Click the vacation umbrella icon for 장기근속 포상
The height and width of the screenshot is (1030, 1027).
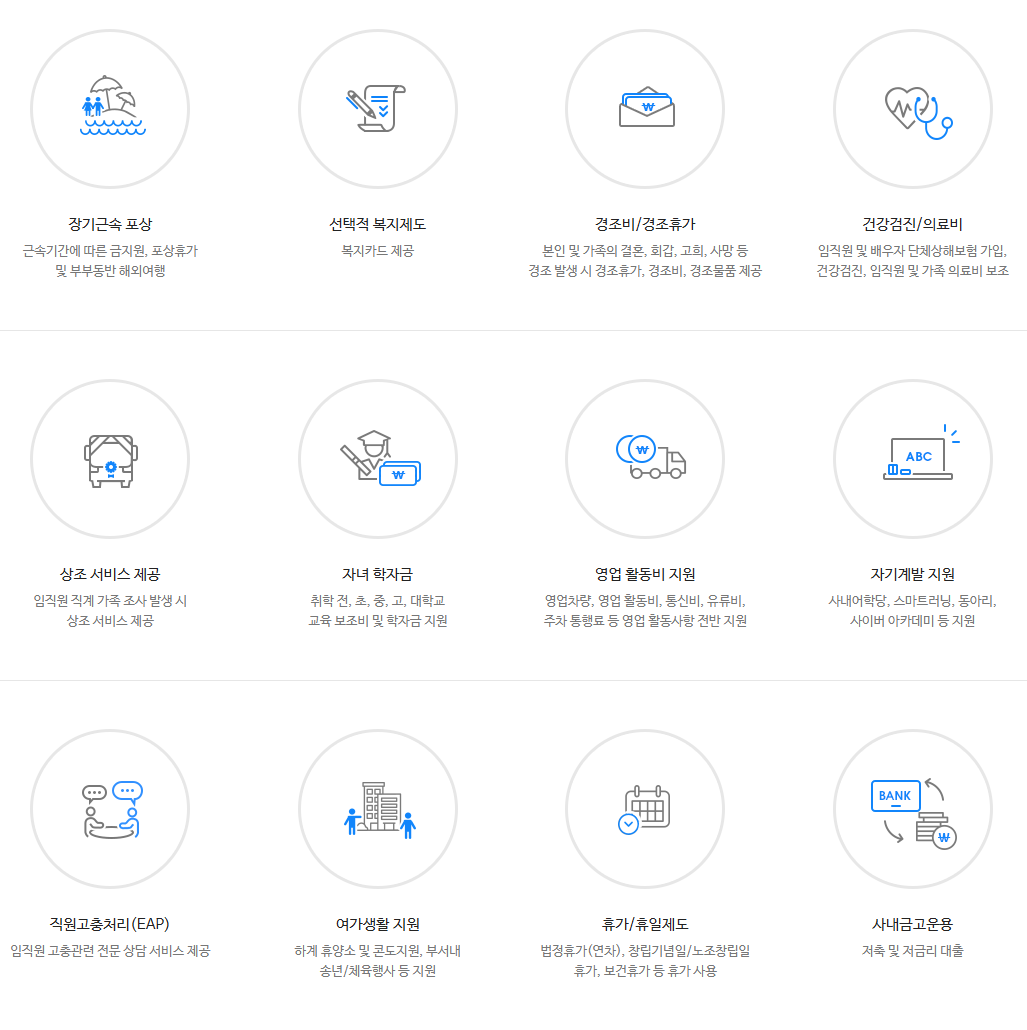tap(110, 108)
